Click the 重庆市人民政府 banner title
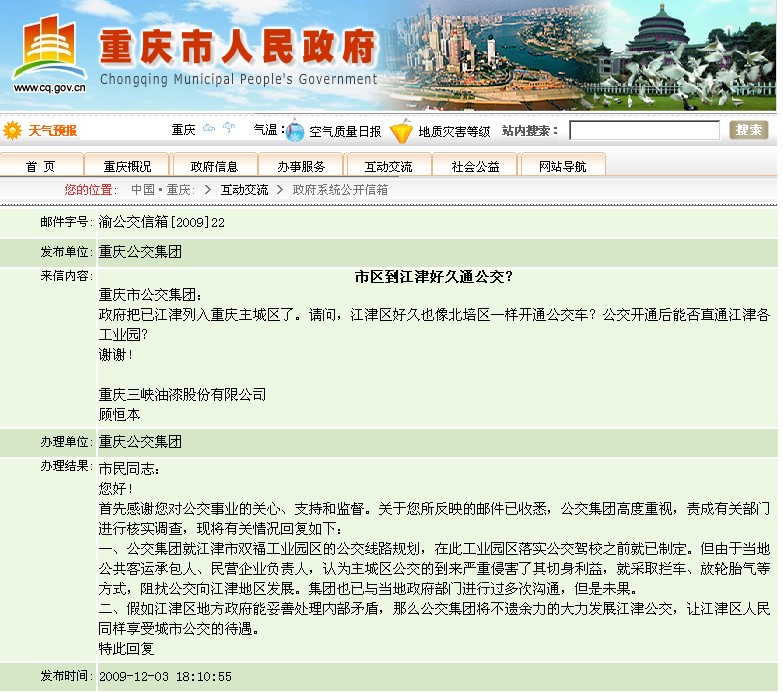 238,46
